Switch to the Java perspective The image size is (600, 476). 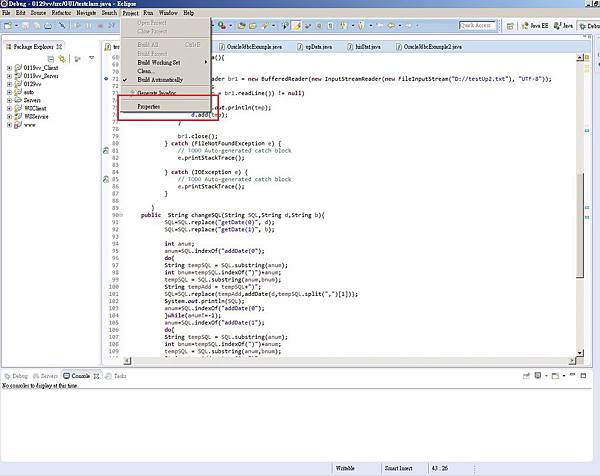(x=565, y=24)
